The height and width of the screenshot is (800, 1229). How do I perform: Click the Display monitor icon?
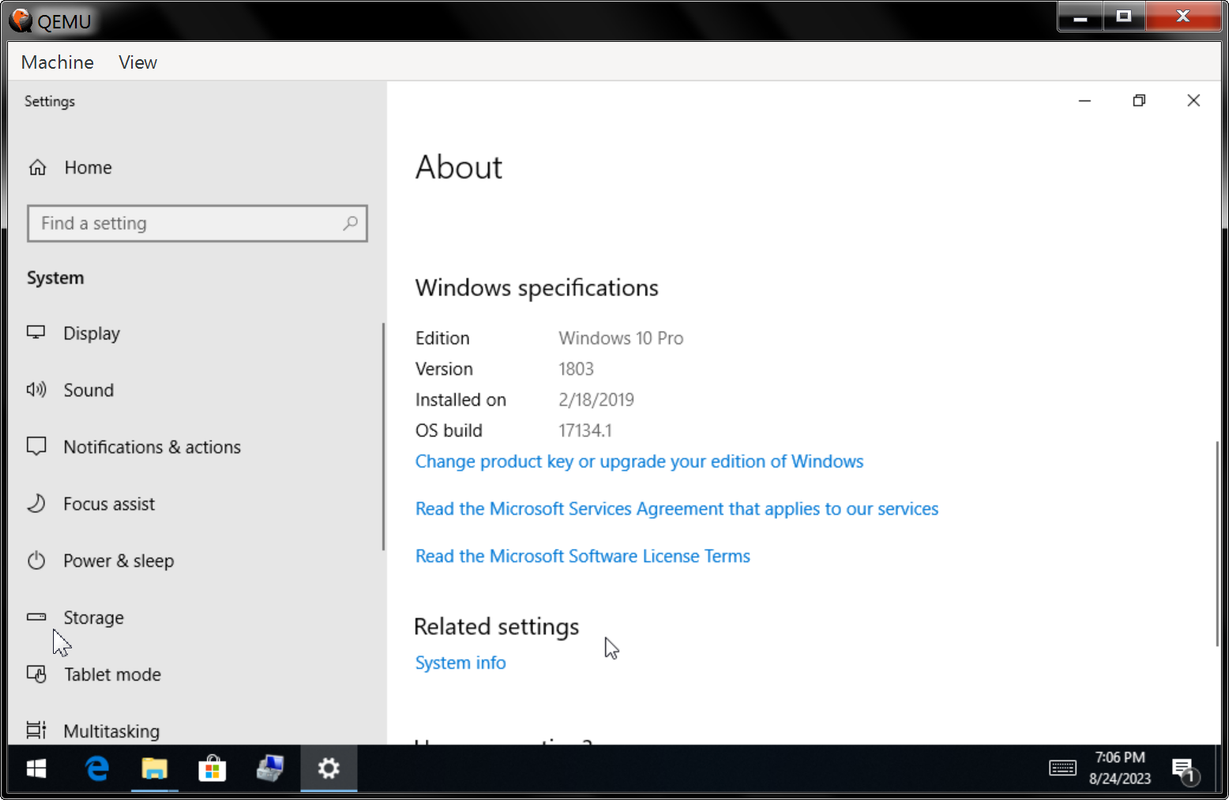tap(37, 333)
